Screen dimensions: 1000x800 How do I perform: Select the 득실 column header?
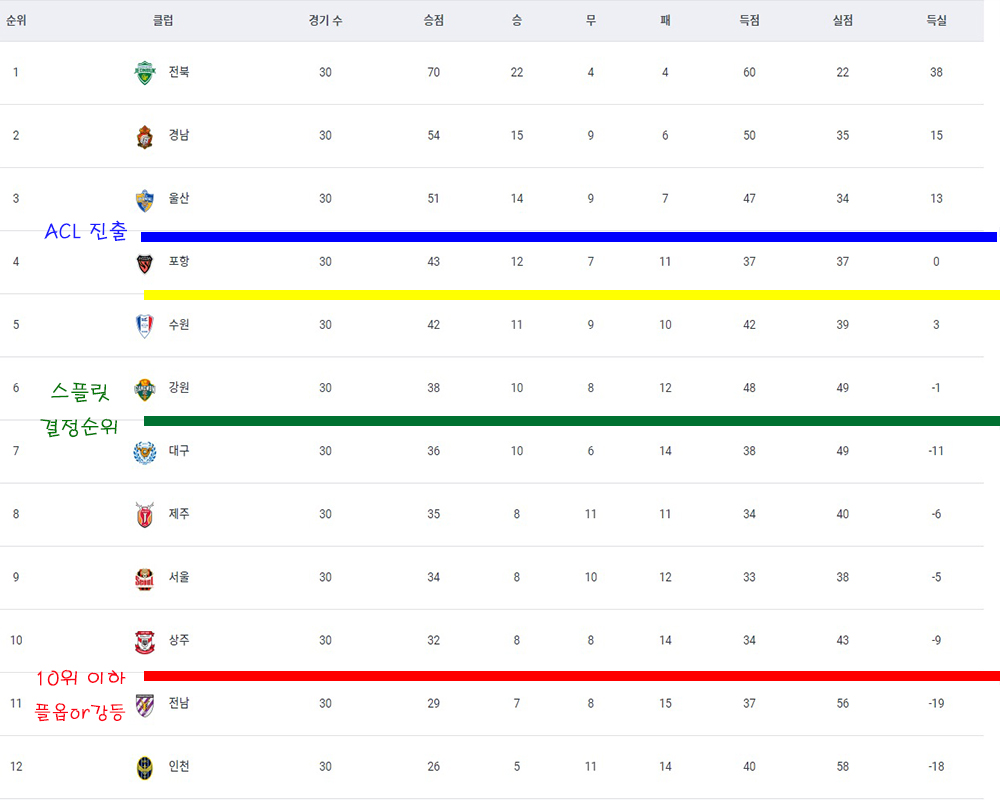[x=936, y=20]
